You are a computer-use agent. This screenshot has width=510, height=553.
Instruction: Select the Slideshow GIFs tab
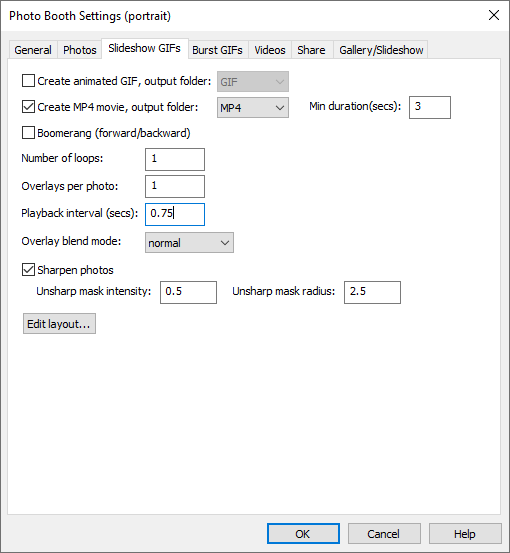pyautogui.click(x=145, y=48)
